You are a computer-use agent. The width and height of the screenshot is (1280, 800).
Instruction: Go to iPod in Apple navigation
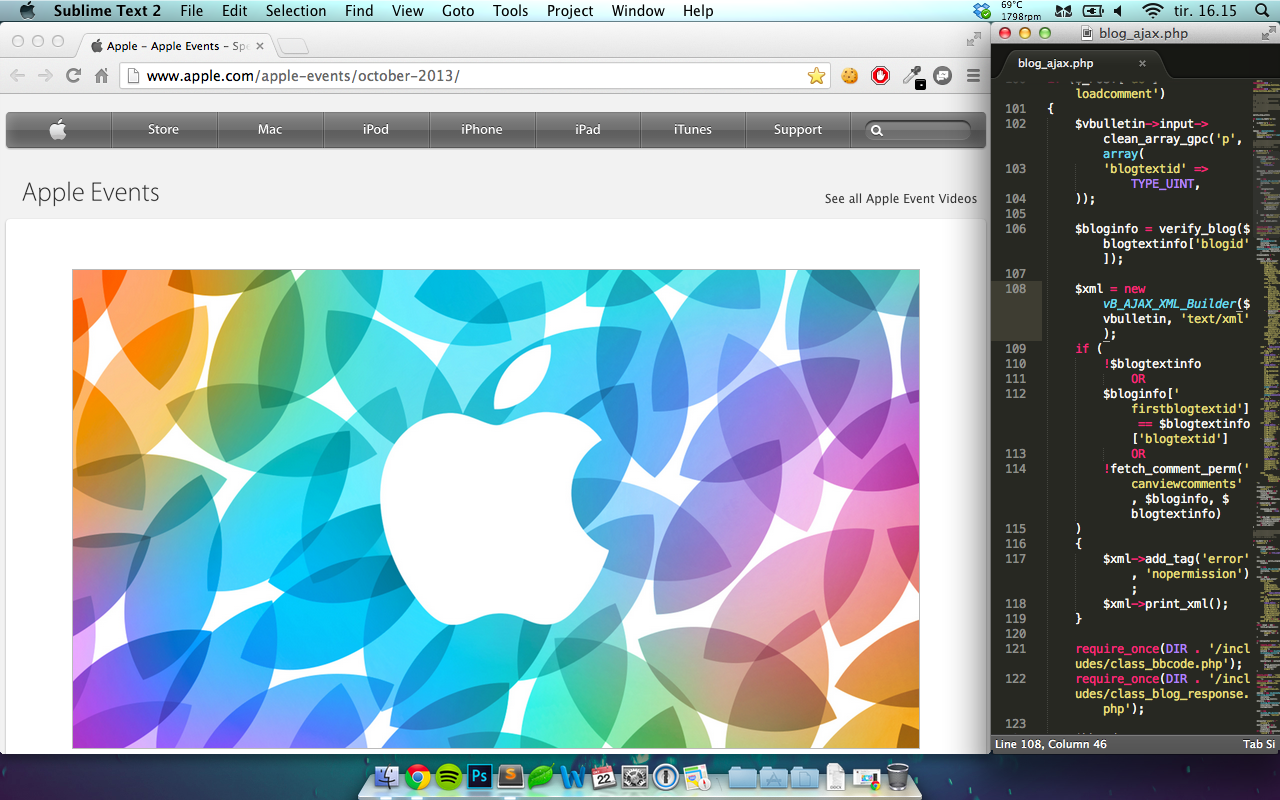tap(376, 129)
